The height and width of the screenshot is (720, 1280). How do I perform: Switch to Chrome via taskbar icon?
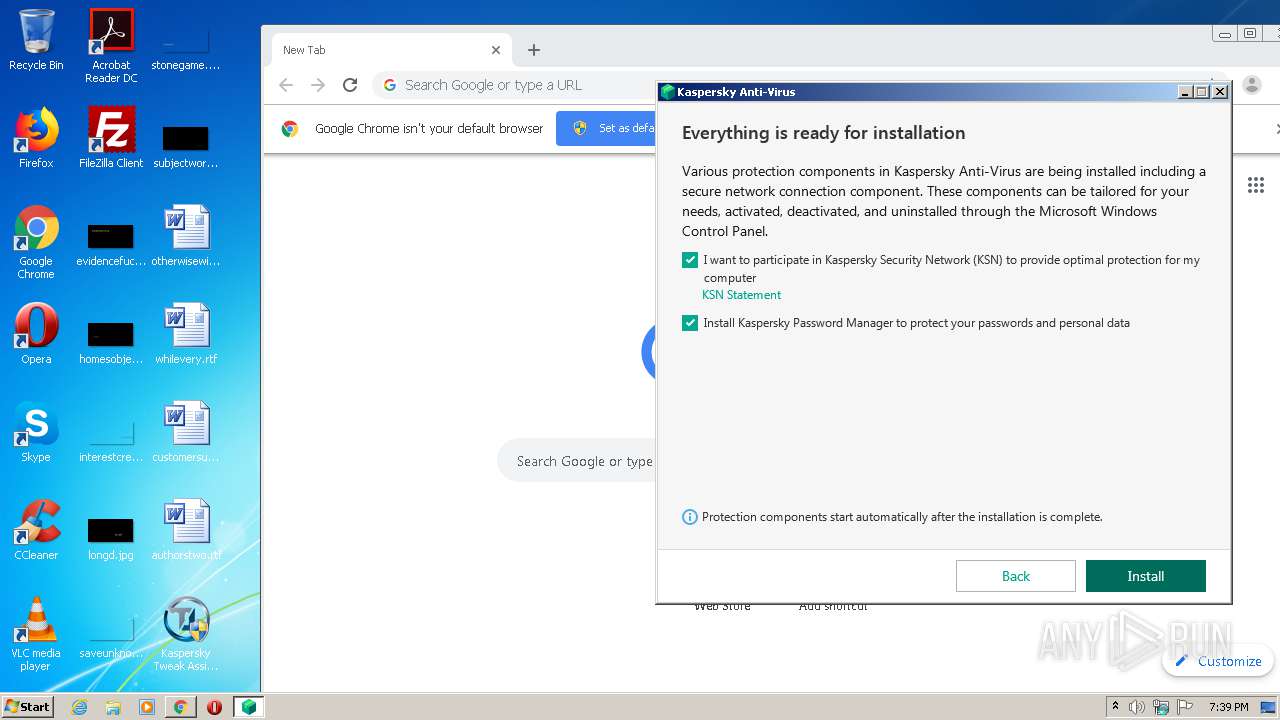[x=180, y=707]
